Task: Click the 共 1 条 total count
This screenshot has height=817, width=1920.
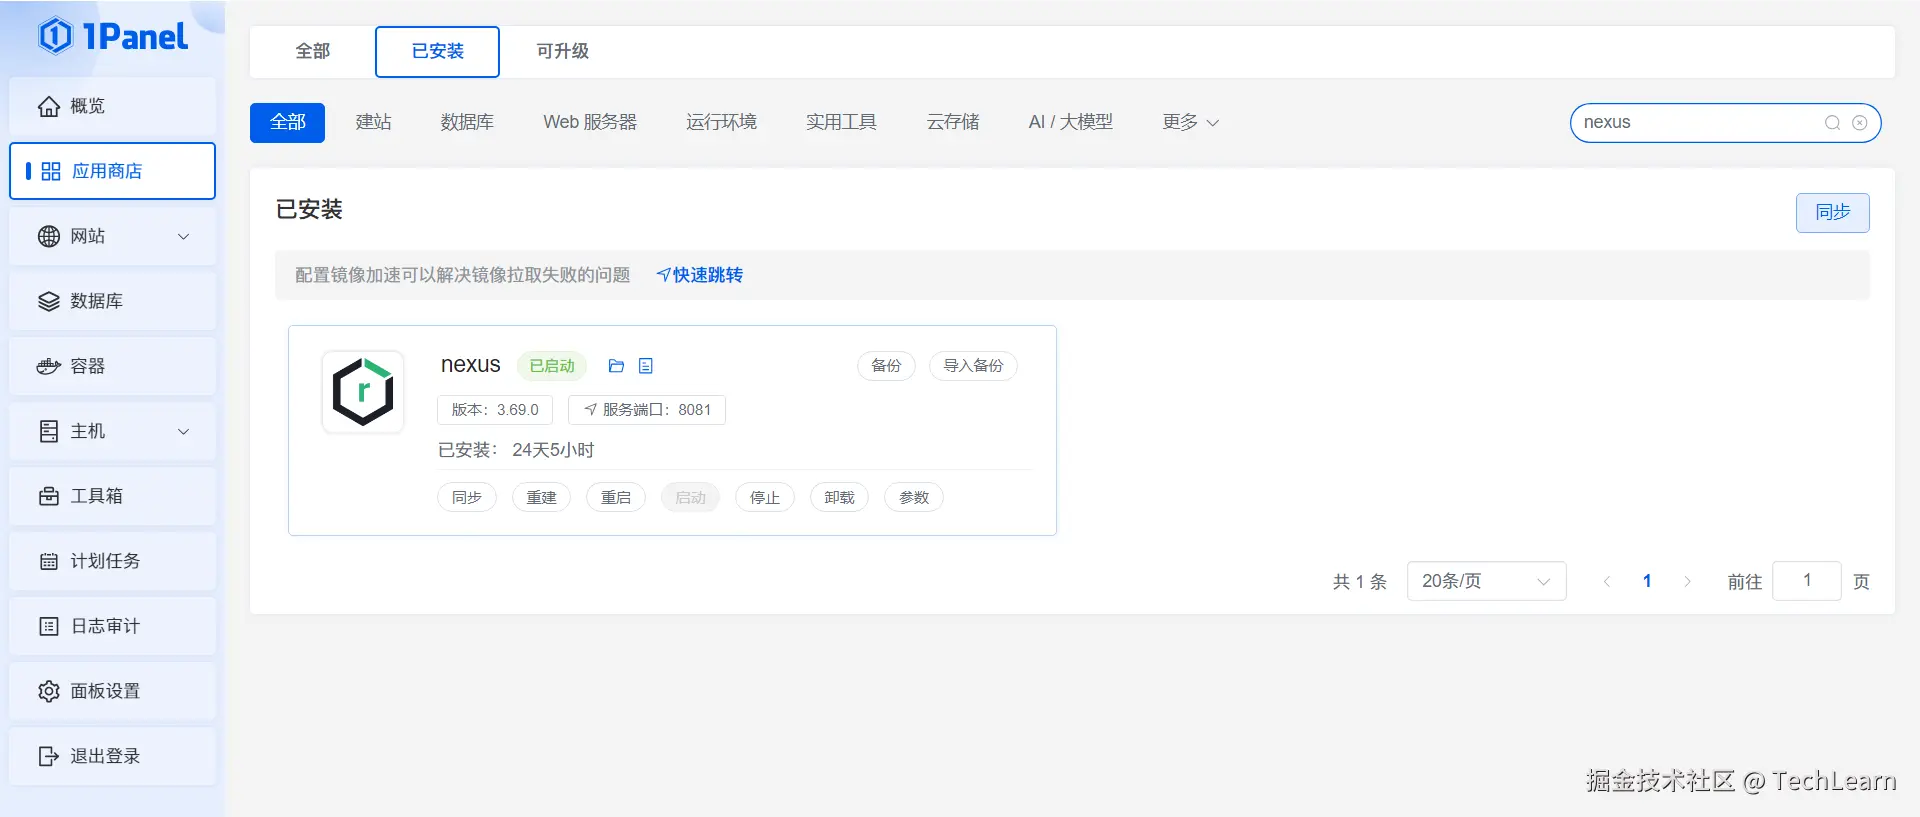Action: point(1360,582)
